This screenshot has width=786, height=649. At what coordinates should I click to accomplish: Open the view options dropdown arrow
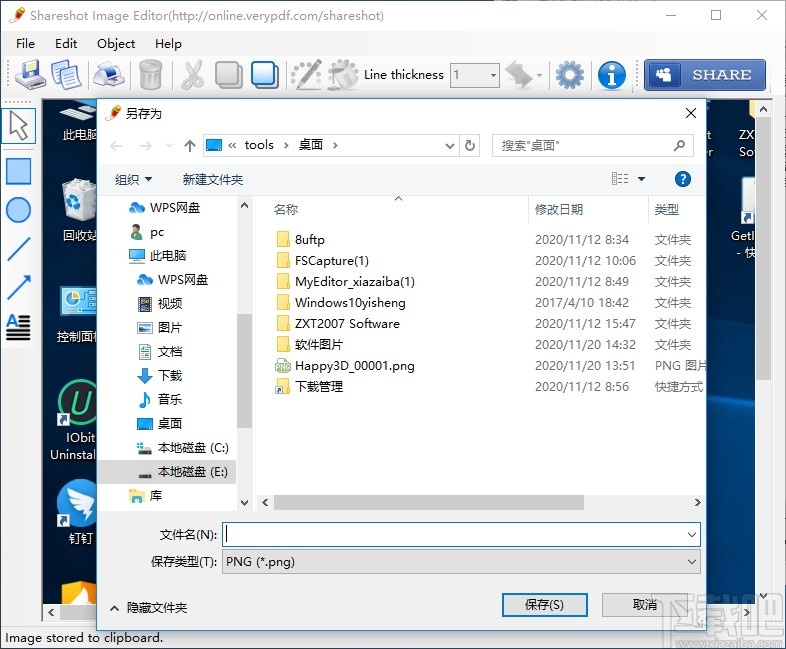coord(641,179)
